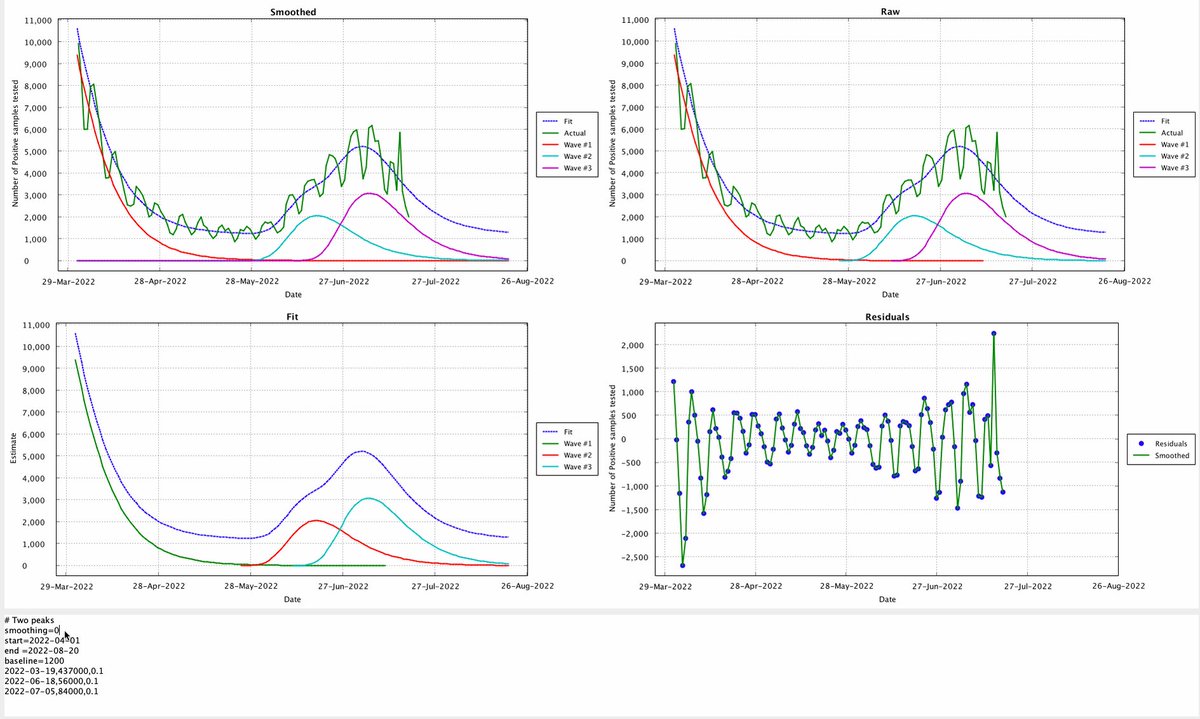
Task: Click the 'Date' axis label under Raw chart
Action: tap(888, 295)
